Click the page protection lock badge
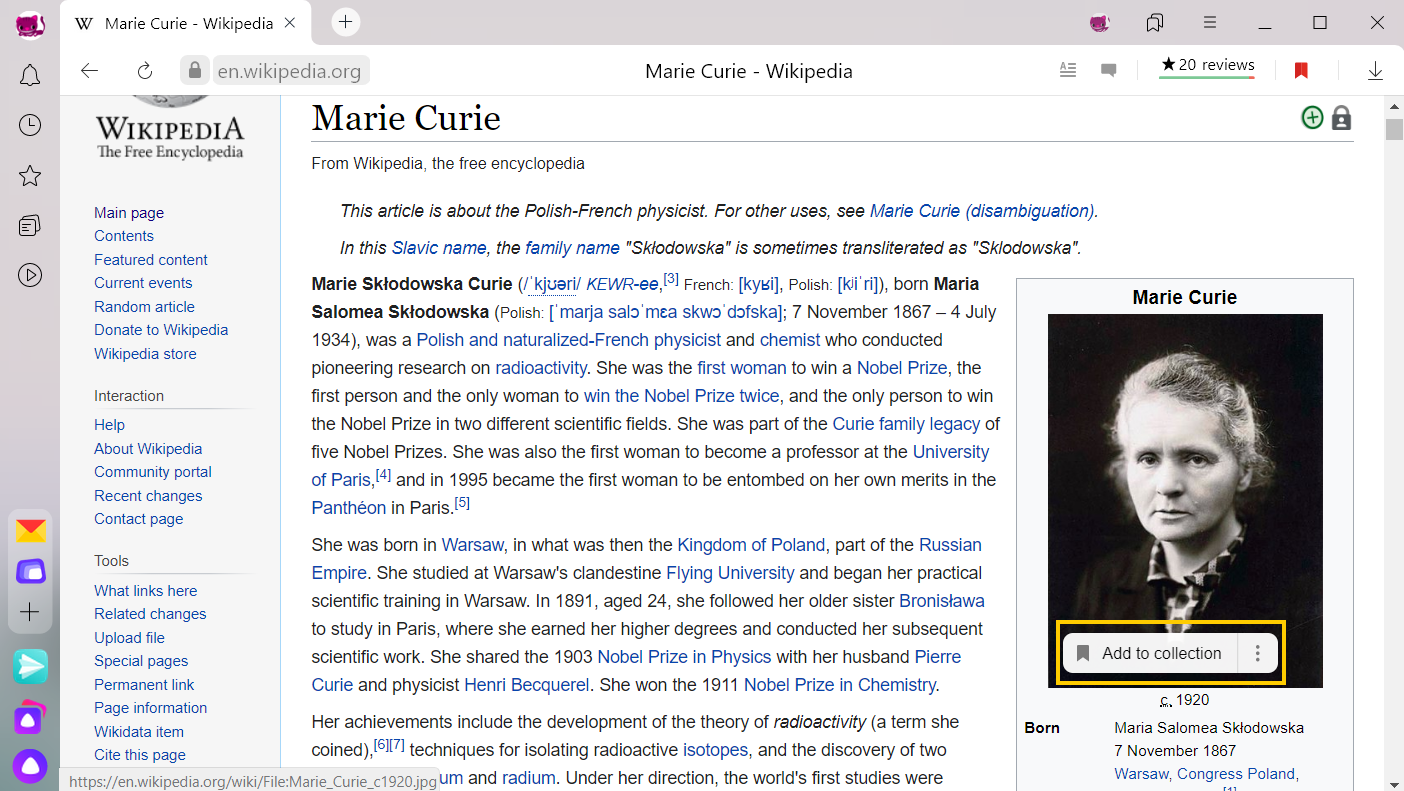Viewport: 1404px width, 791px height. click(1342, 118)
